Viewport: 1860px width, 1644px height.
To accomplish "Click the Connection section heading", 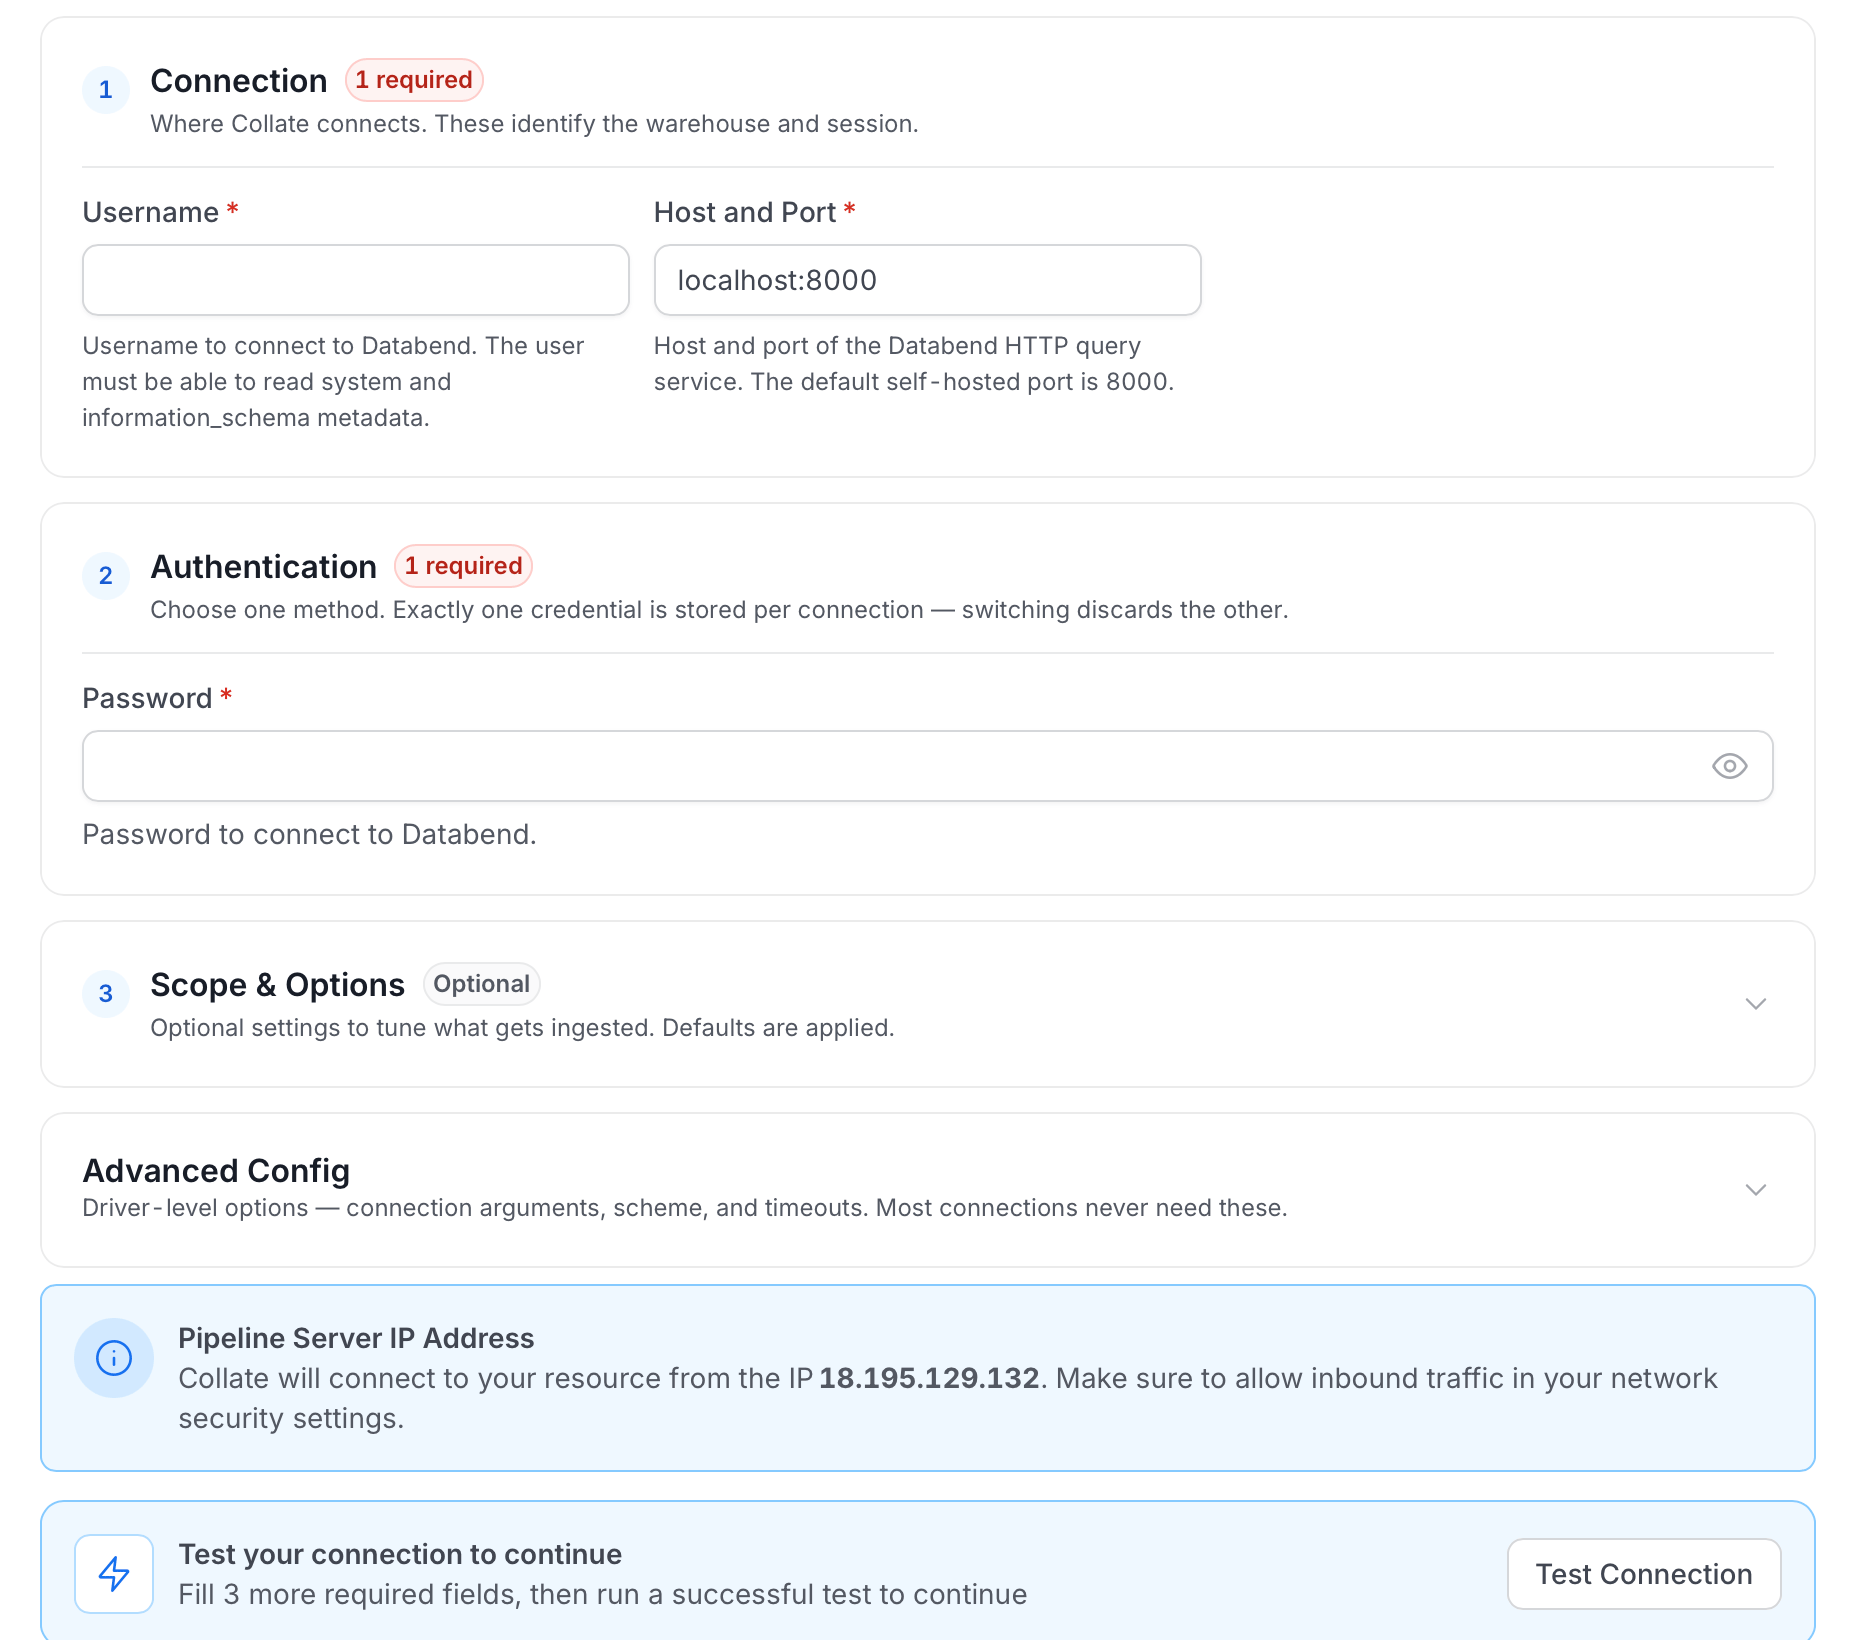I will click(239, 81).
